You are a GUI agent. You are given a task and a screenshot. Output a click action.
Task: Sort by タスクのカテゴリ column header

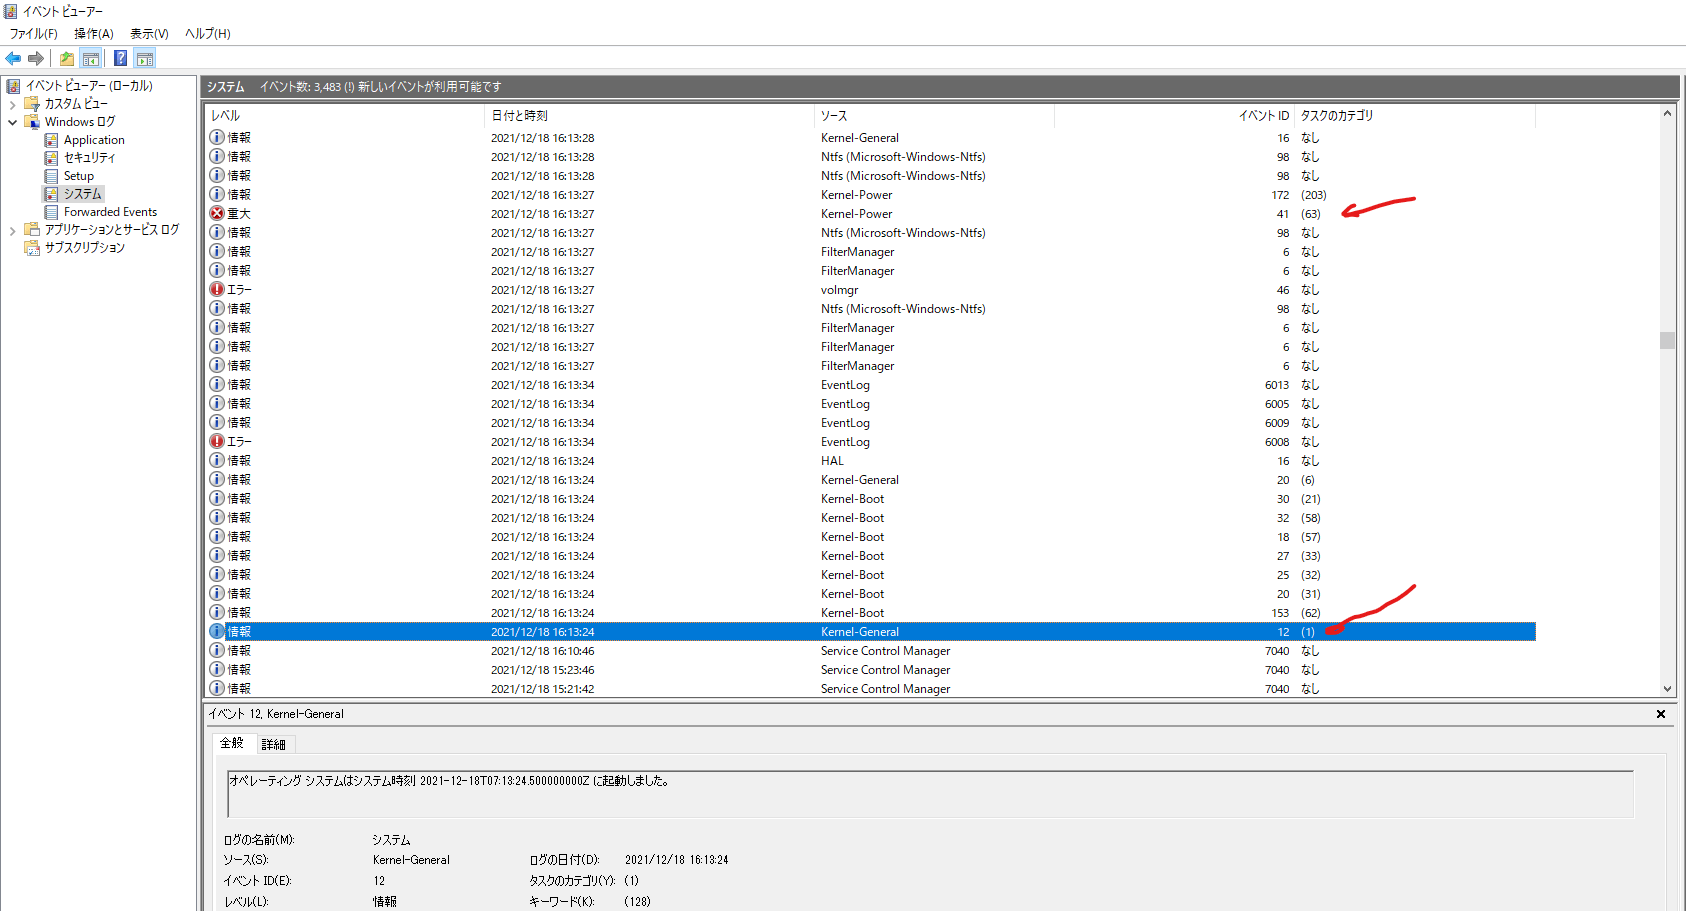click(x=1414, y=116)
